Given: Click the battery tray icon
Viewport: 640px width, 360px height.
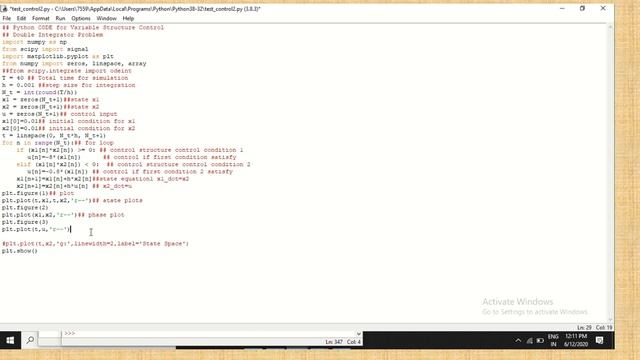Looking at the screenshot, I should tap(540, 340).
